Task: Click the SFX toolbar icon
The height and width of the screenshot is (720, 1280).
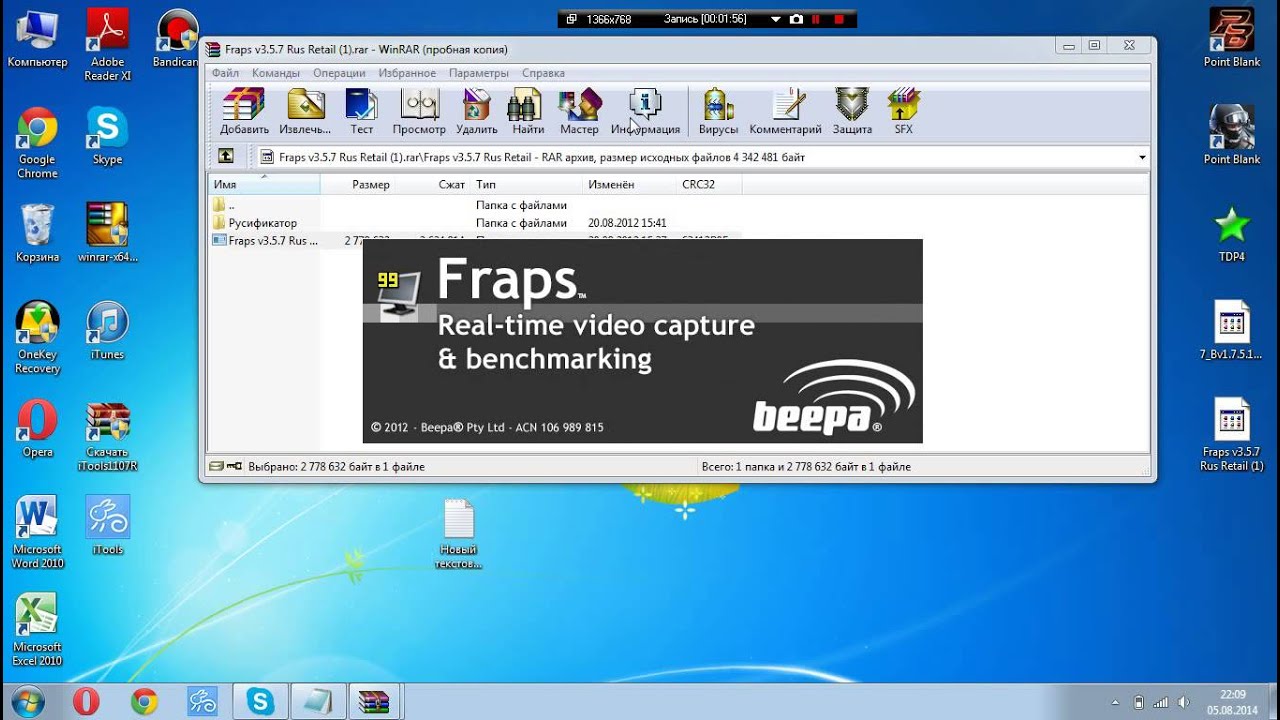Action: tap(903, 111)
